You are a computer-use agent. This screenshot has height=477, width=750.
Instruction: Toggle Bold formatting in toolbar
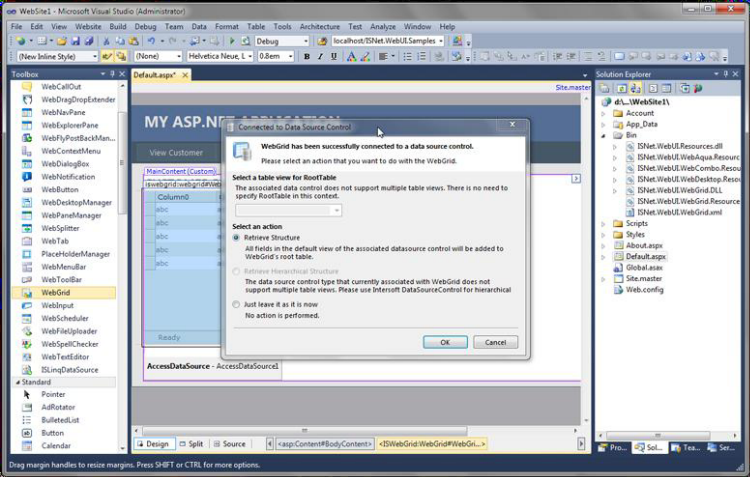(307, 56)
